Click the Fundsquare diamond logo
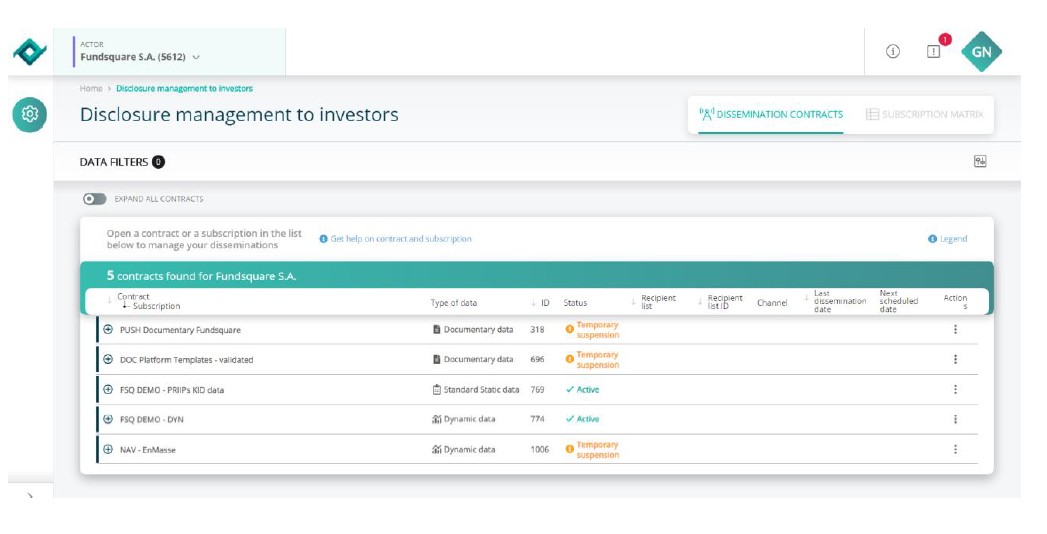 [x=29, y=53]
